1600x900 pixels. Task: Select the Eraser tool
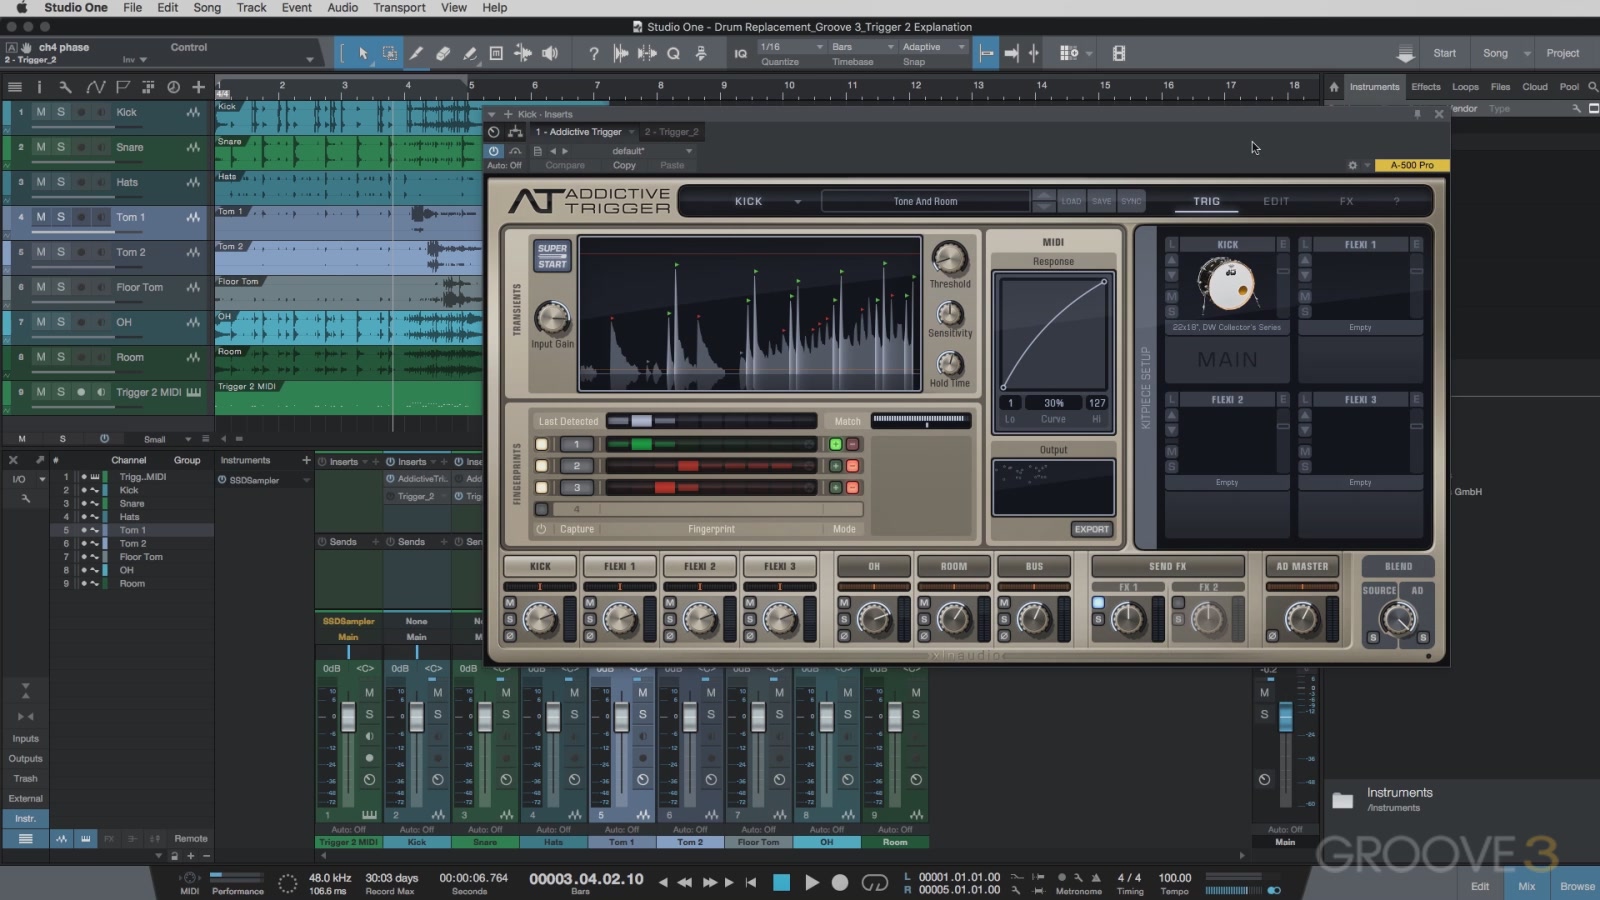click(x=443, y=53)
